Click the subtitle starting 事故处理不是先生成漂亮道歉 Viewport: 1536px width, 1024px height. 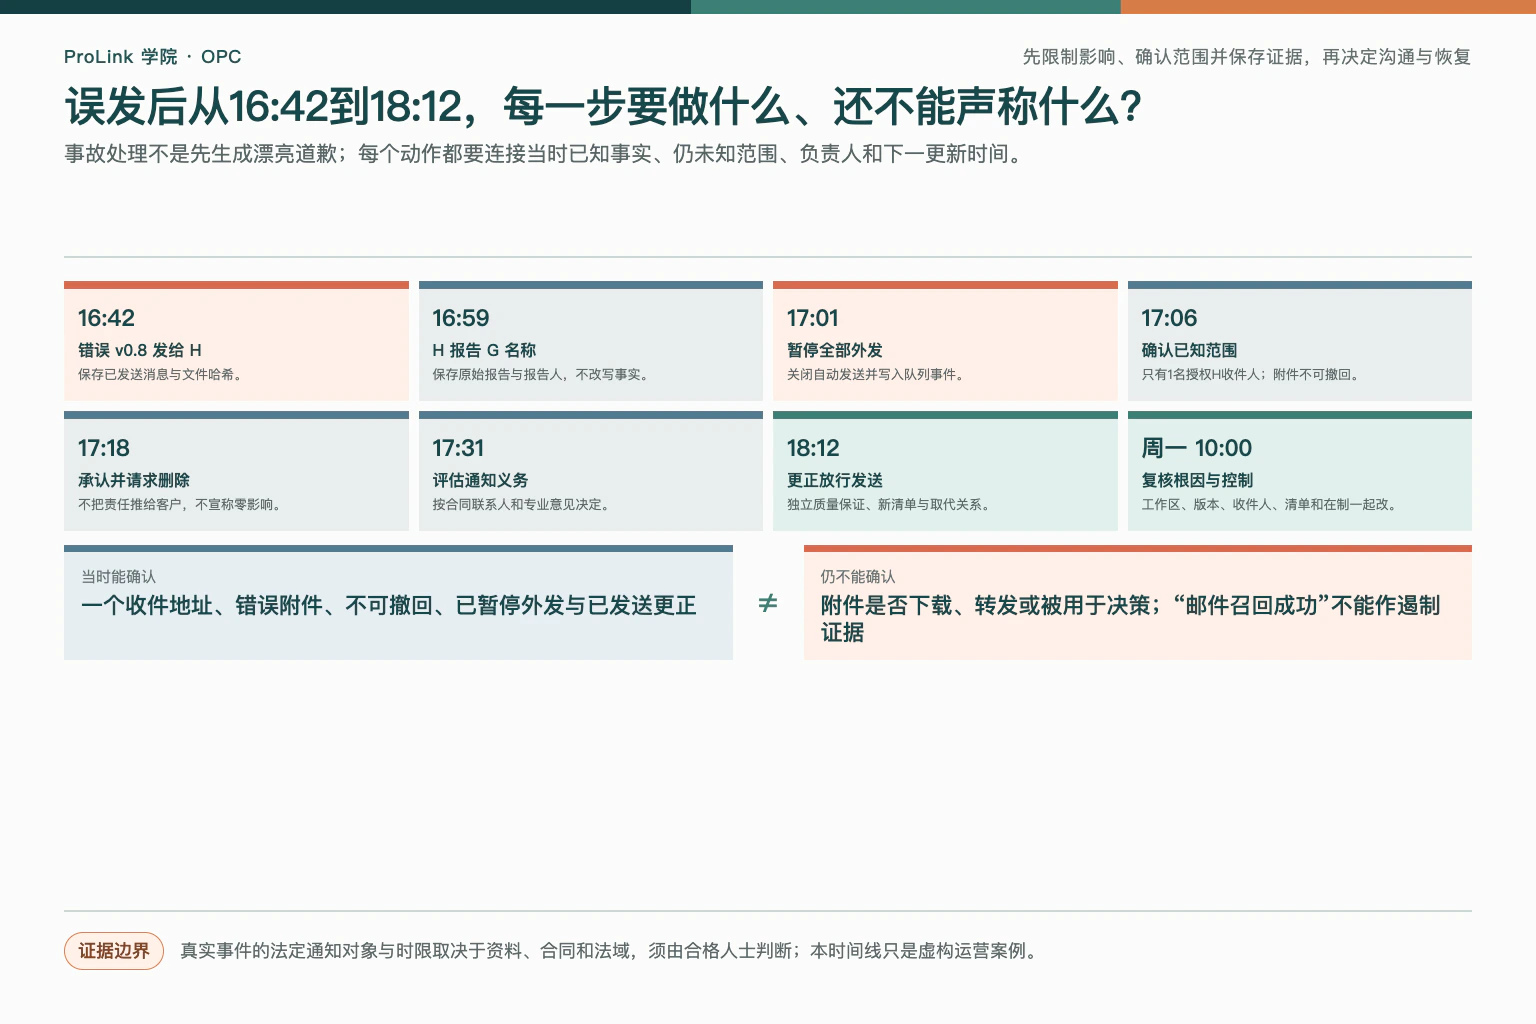(x=546, y=154)
